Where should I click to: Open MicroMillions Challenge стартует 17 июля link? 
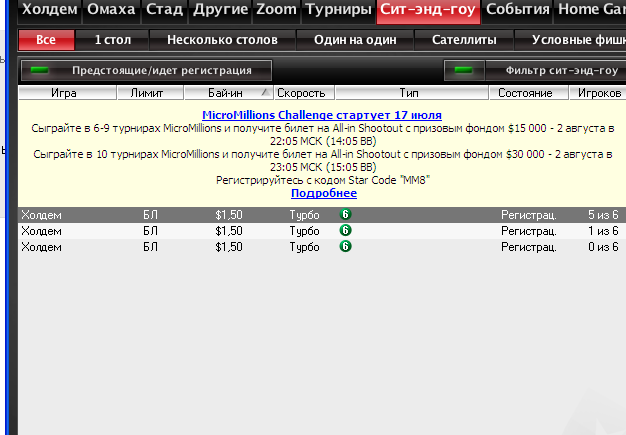(x=322, y=115)
